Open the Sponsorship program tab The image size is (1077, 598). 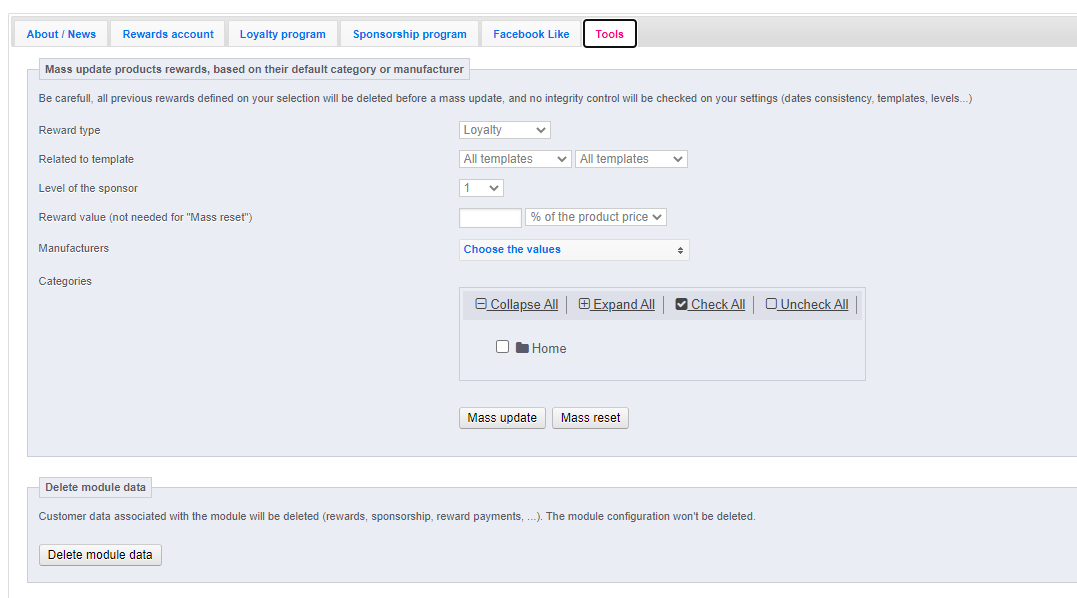tap(409, 34)
